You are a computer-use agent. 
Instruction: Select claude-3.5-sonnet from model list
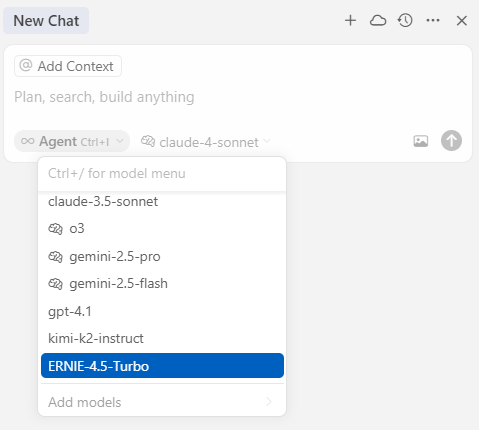(162, 201)
